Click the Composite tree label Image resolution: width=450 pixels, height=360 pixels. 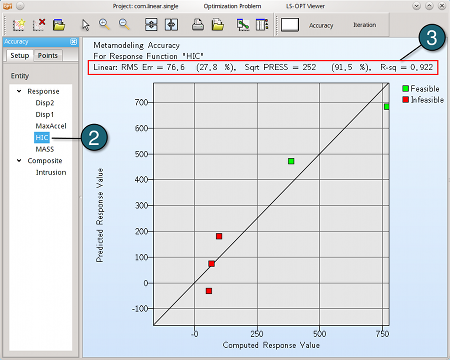pyautogui.click(x=45, y=161)
